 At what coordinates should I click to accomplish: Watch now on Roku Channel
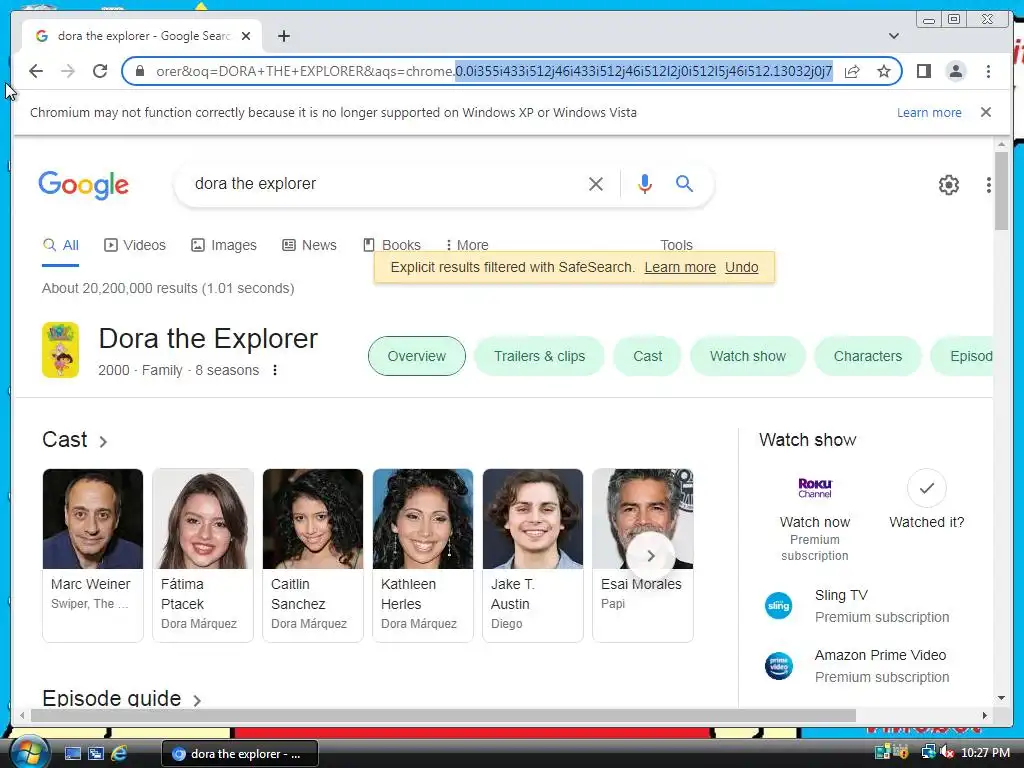coord(814,516)
